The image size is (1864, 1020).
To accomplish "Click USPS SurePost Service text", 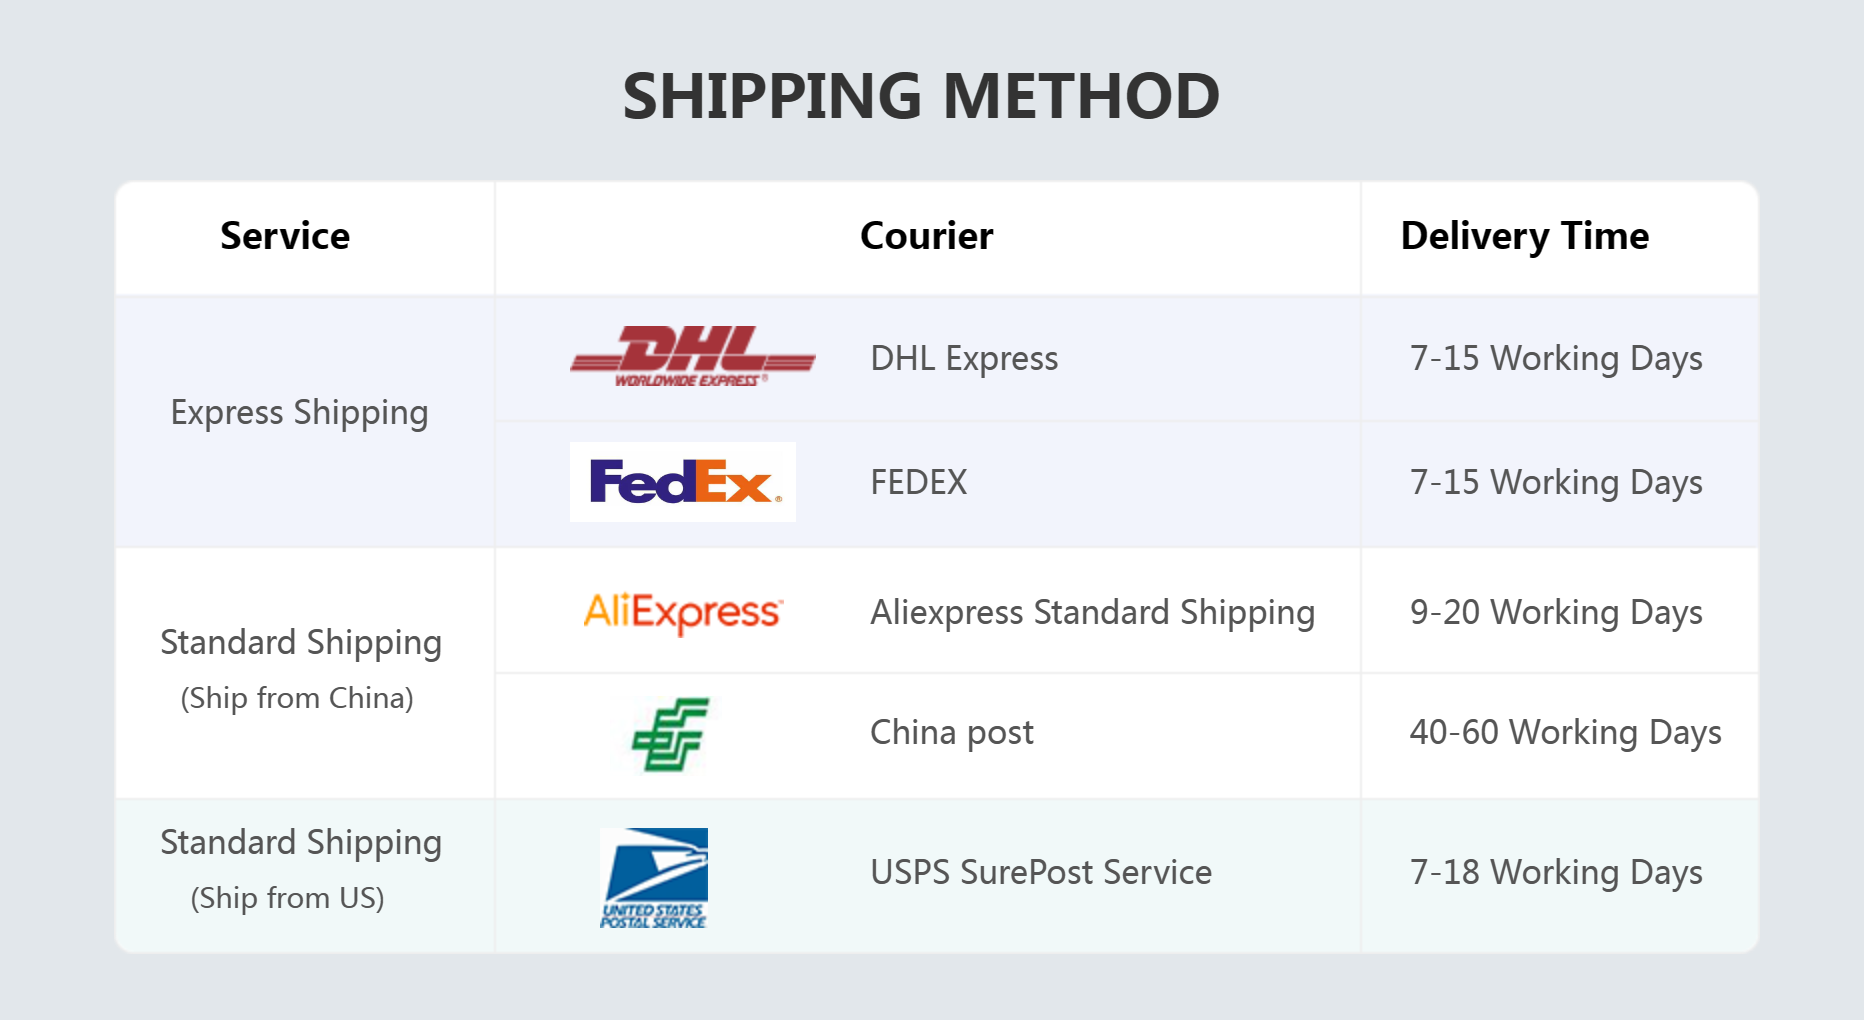I will point(1040,872).
